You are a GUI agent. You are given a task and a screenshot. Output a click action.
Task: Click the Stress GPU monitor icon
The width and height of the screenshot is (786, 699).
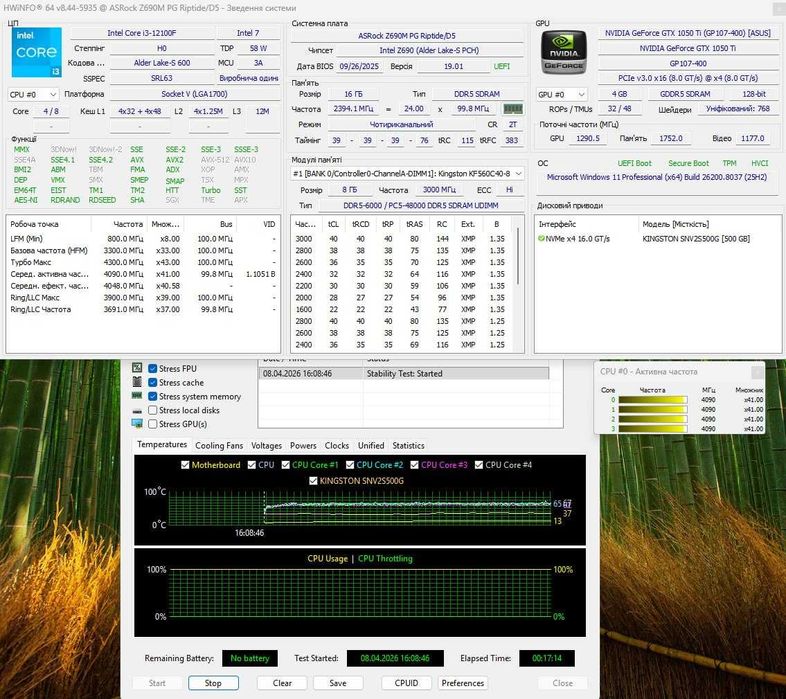coord(137,424)
